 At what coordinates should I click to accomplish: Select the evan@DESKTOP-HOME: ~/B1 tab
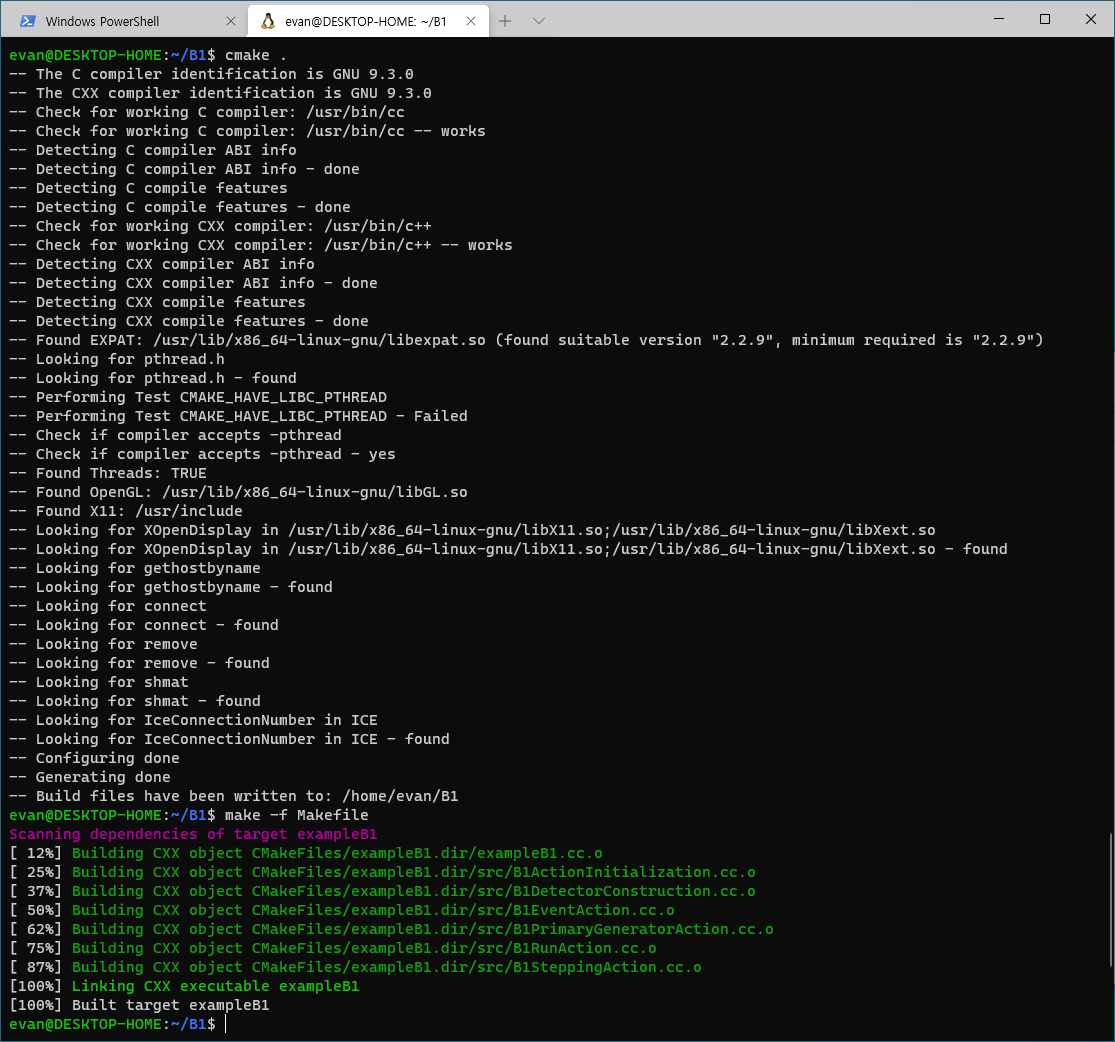coord(365,21)
